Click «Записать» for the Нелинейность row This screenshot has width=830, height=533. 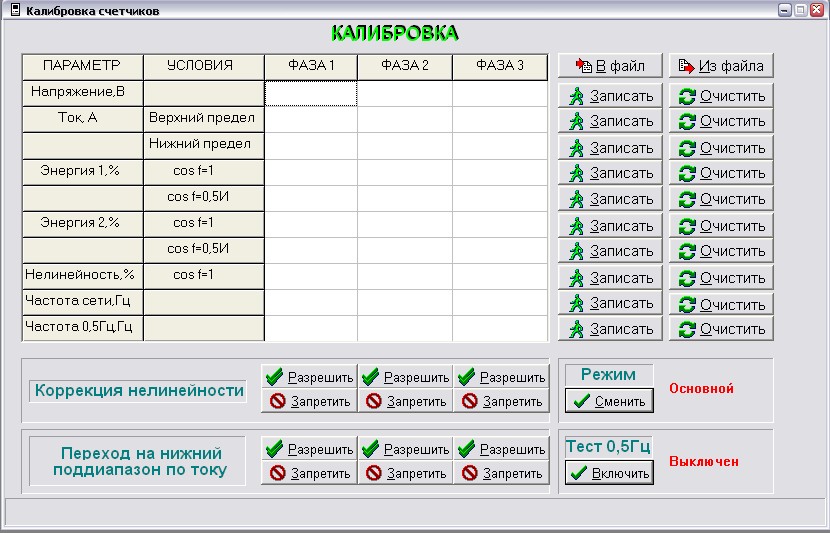(609, 278)
